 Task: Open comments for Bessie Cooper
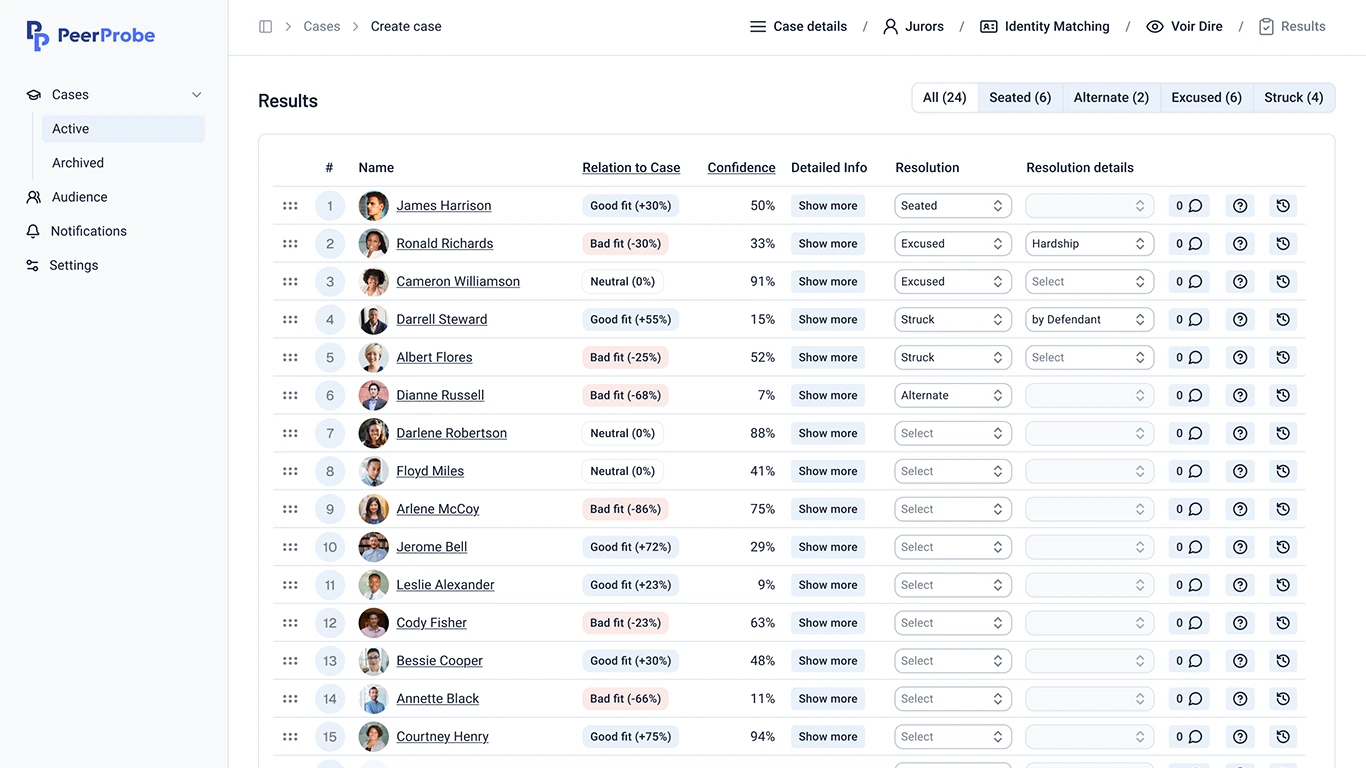(1188, 661)
